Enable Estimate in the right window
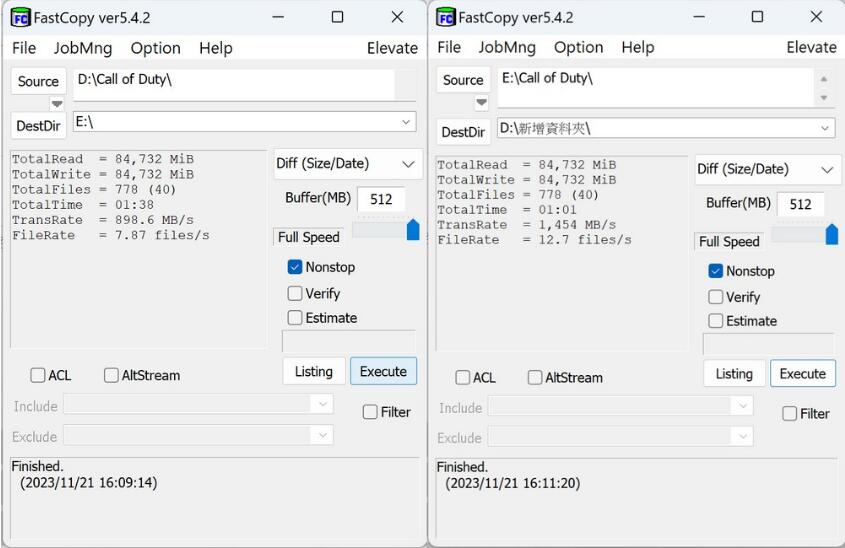 click(x=715, y=321)
